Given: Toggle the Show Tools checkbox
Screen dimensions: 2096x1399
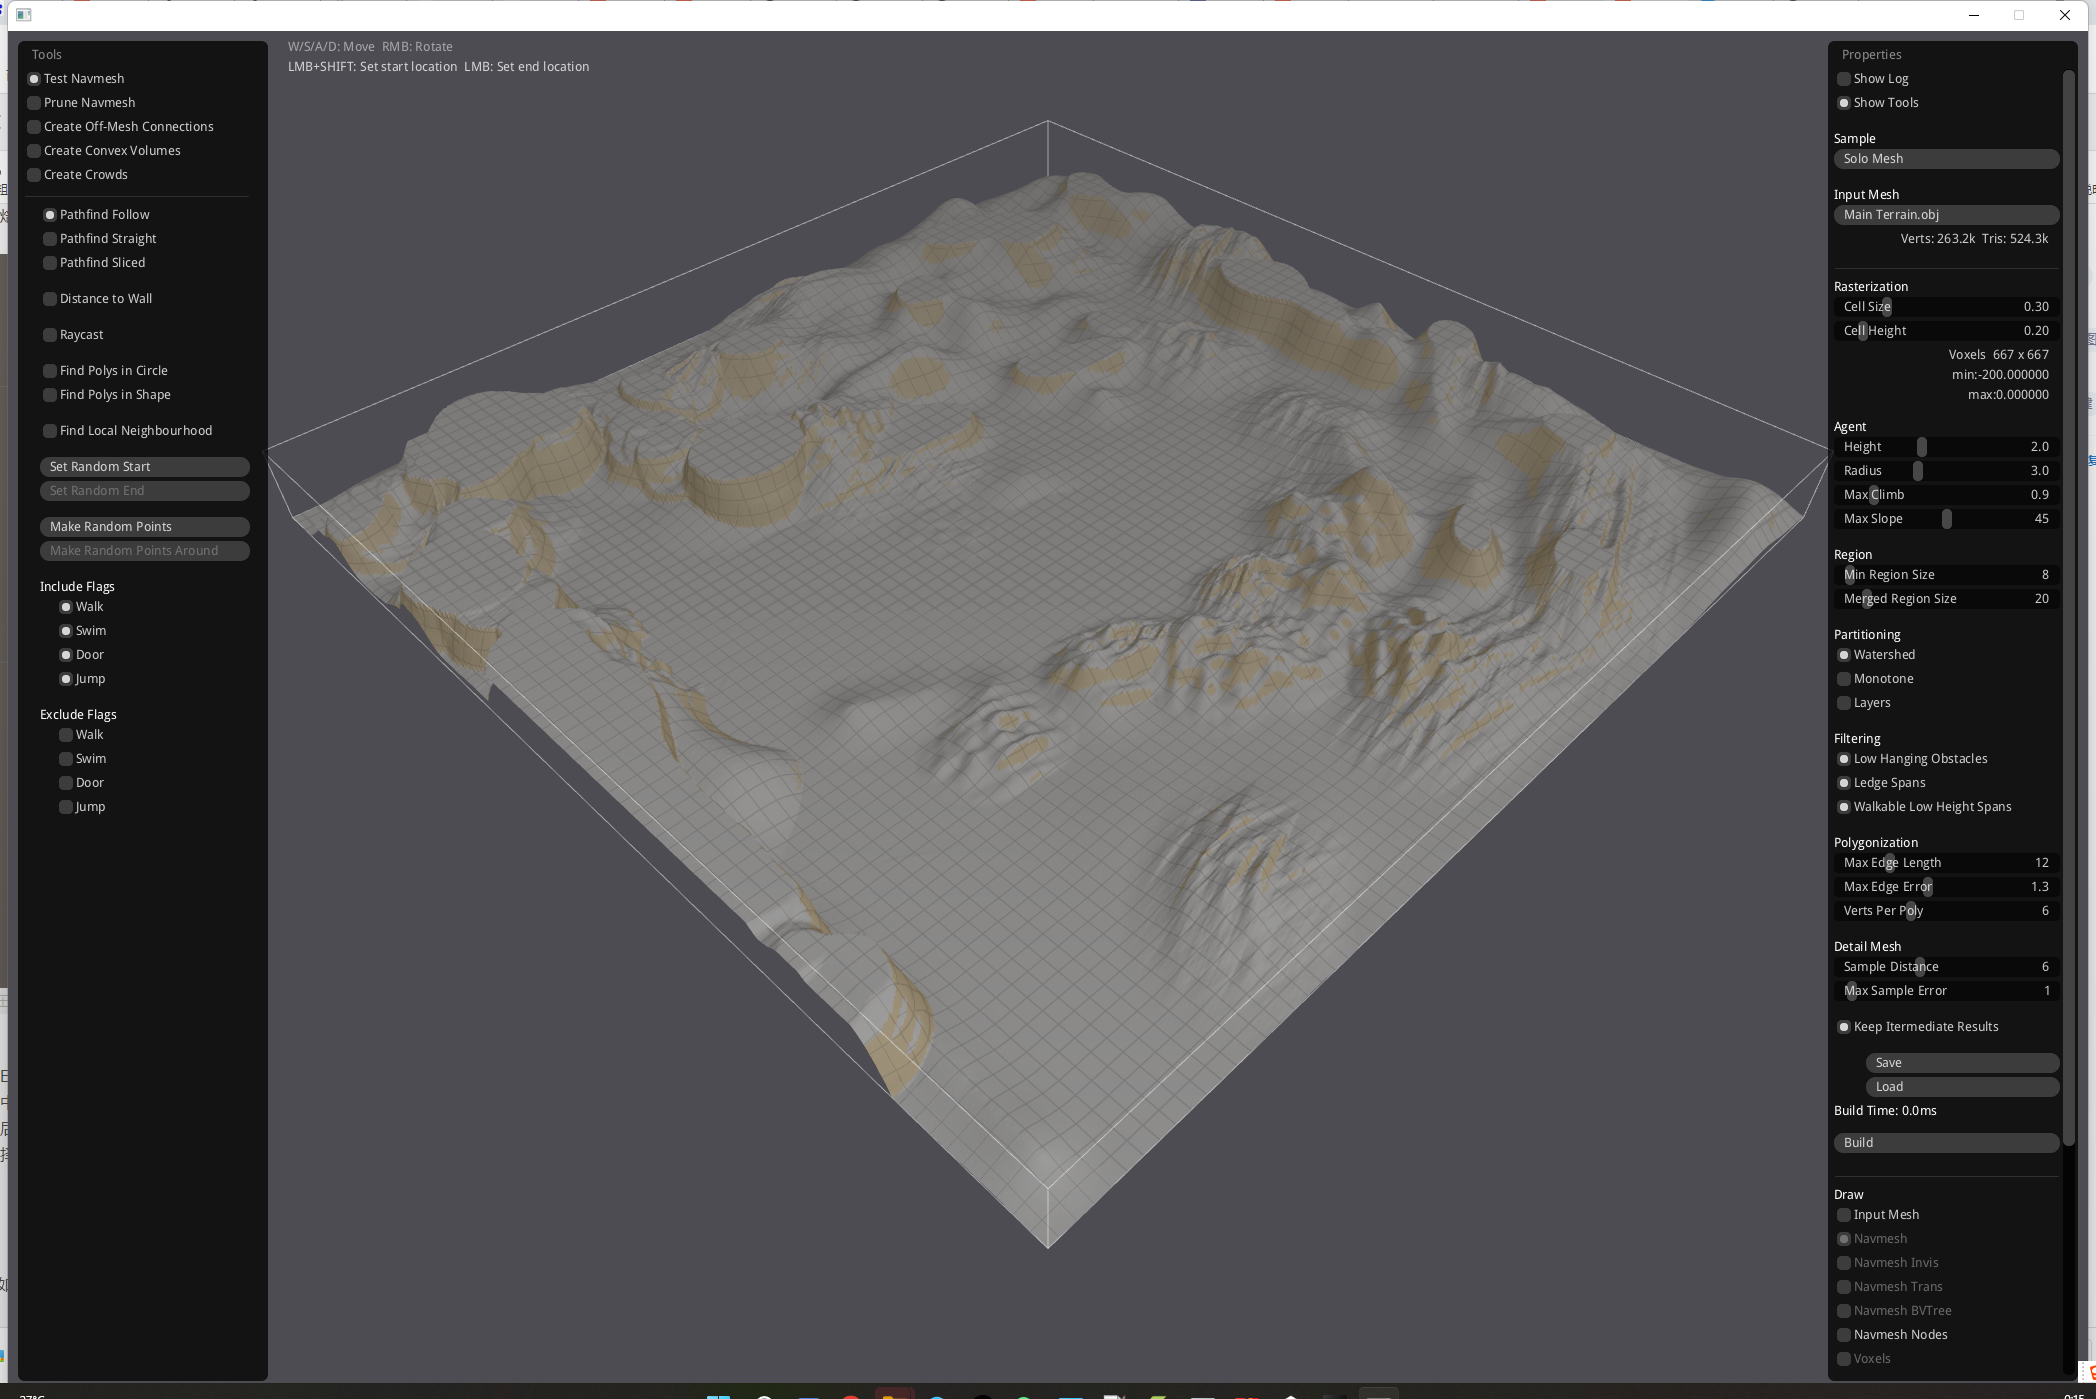Looking at the screenshot, I should point(1844,103).
